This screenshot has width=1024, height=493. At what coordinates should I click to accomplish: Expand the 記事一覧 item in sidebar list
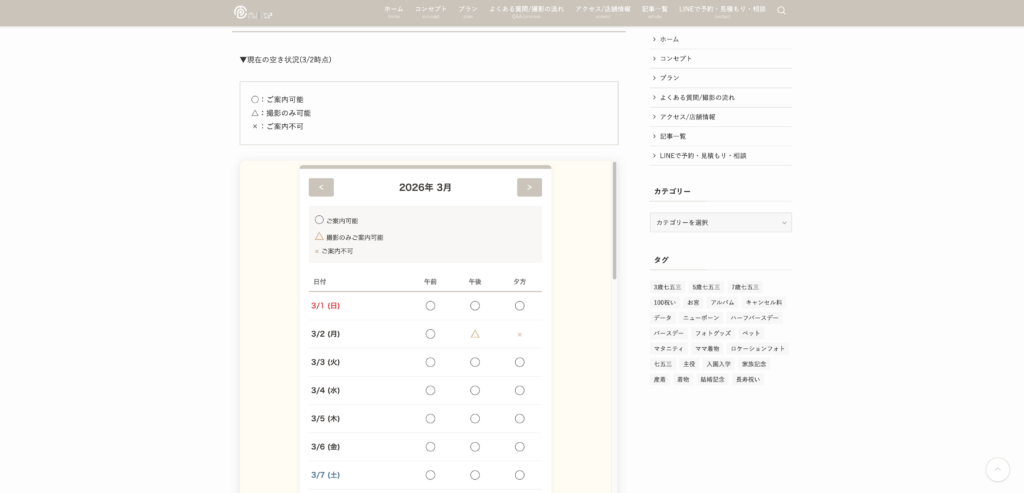[x=672, y=136]
